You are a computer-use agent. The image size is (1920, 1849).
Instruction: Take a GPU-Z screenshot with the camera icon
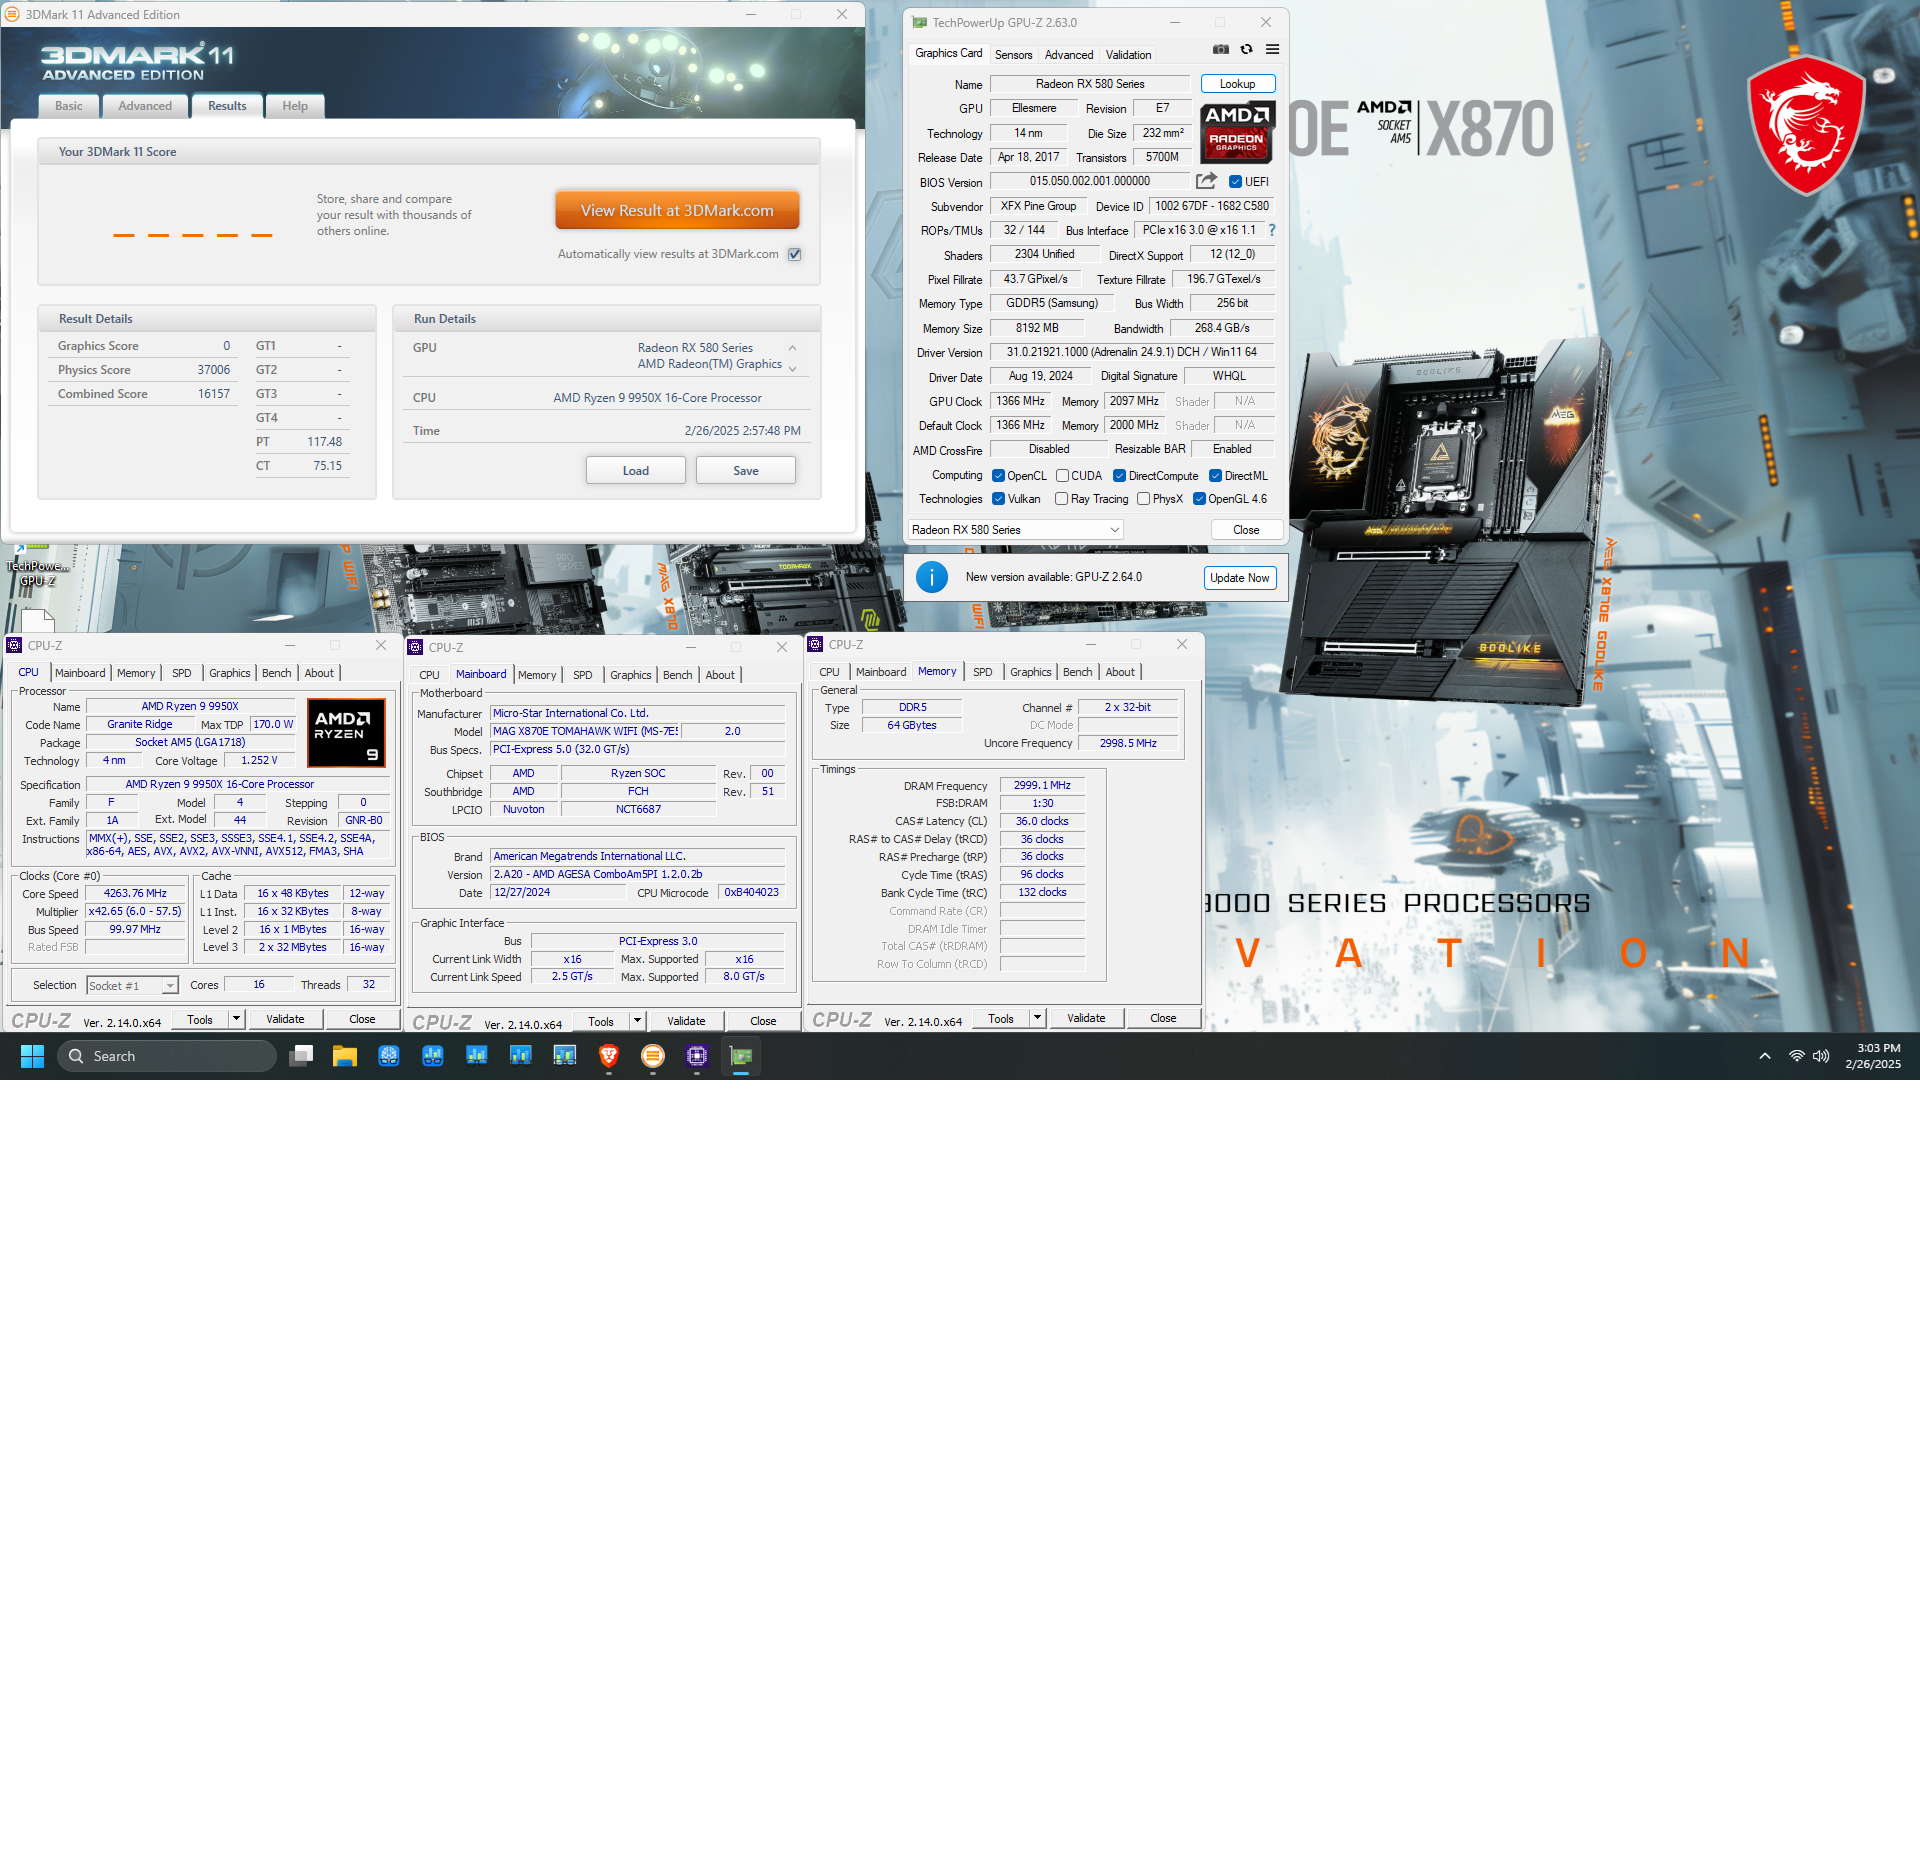1220,49
